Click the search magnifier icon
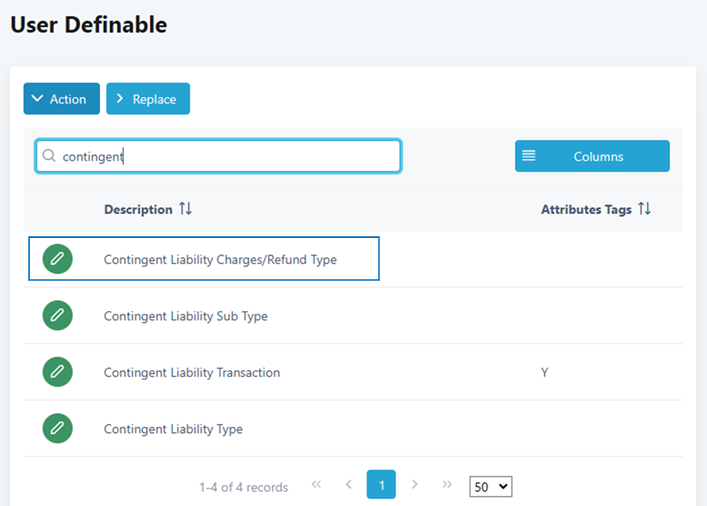Viewport: 707px width, 506px height. (x=49, y=156)
